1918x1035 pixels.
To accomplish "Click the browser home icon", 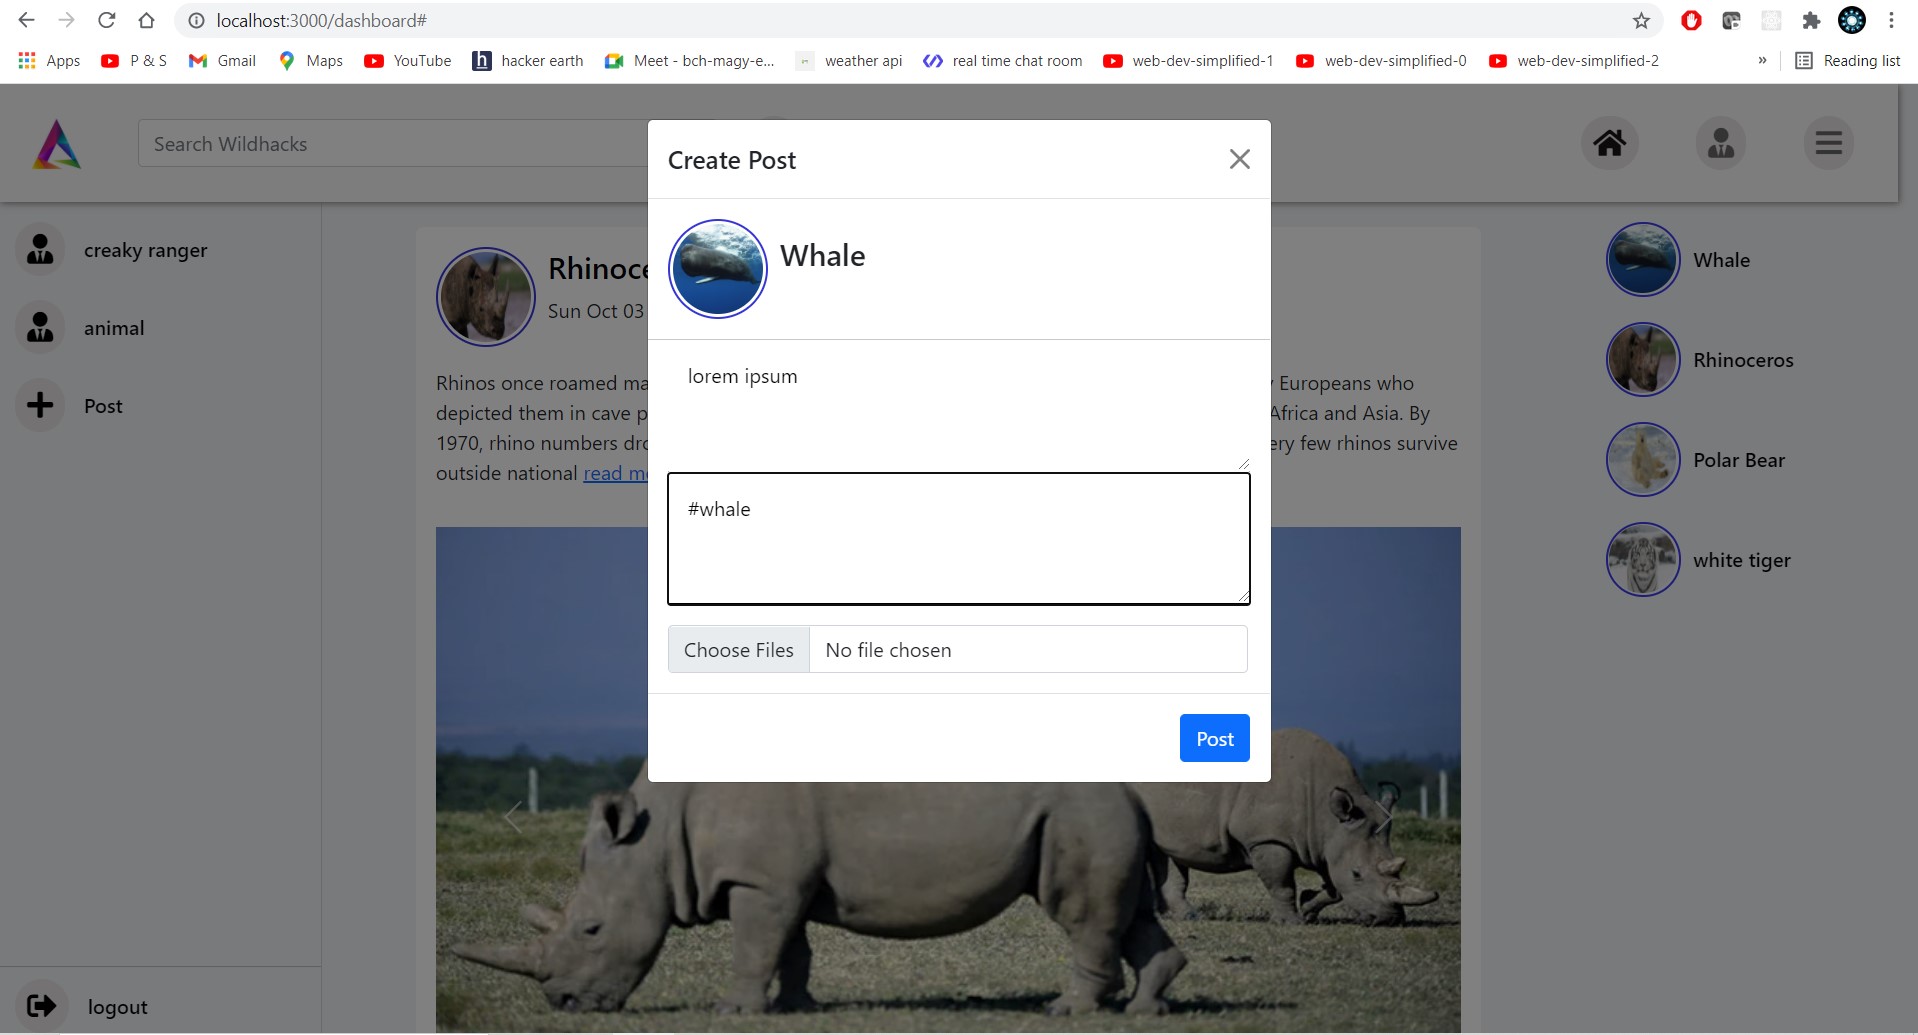I will 146,20.
